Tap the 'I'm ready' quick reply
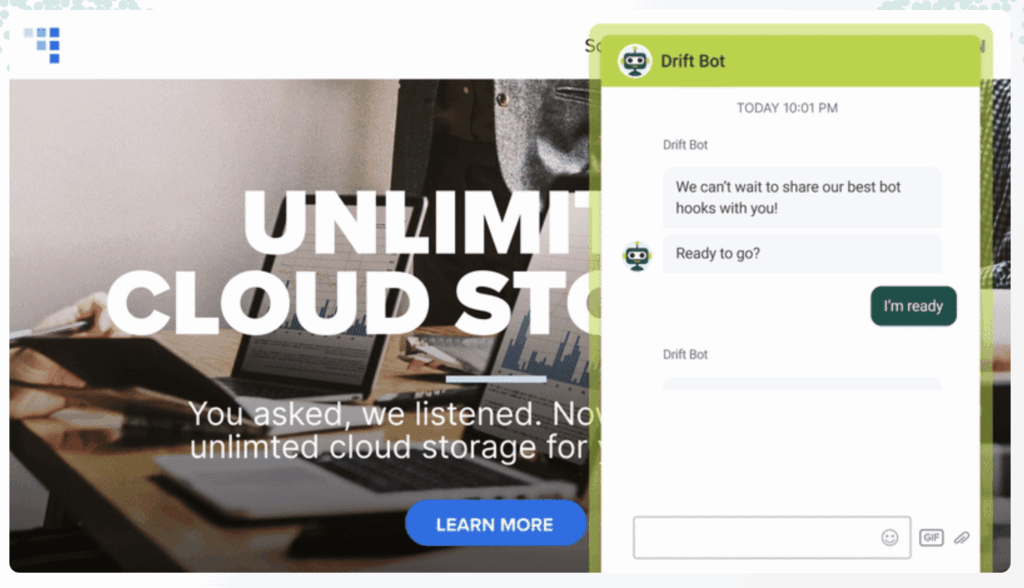Viewport: 1024px width, 588px height. click(913, 306)
